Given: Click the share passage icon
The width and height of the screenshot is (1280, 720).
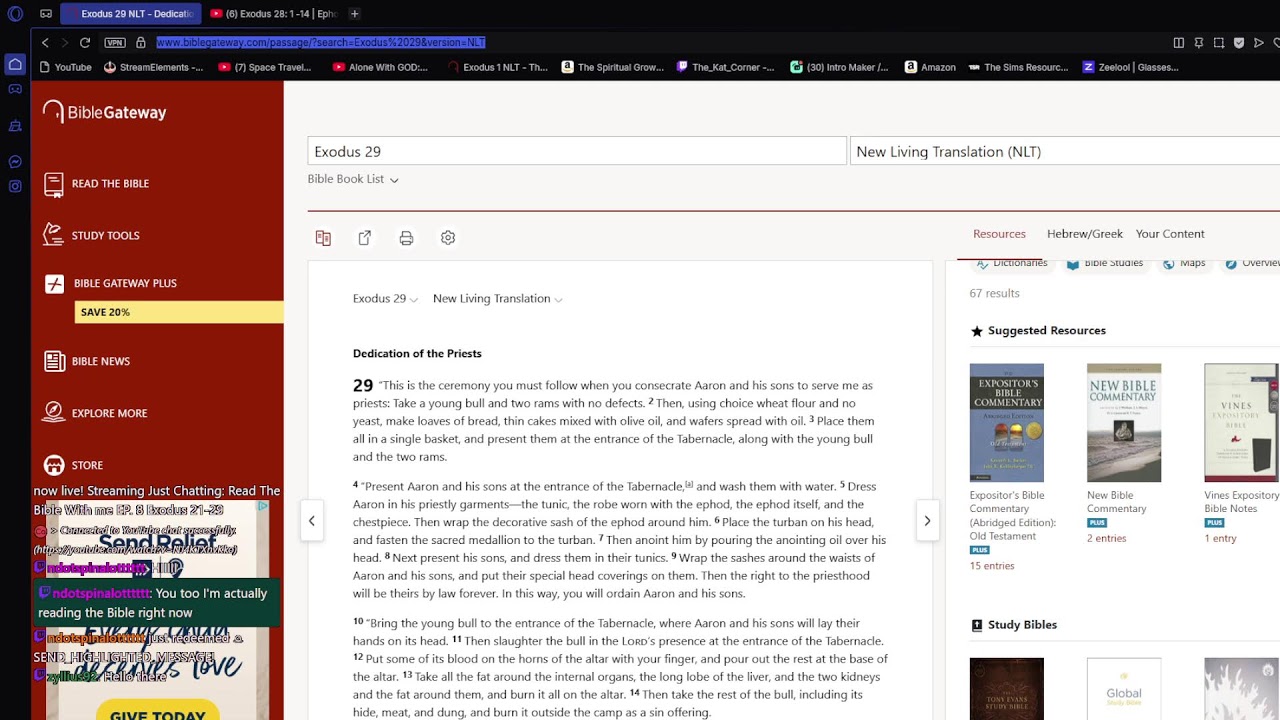Looking at the screenshot, I should (365, 238).
